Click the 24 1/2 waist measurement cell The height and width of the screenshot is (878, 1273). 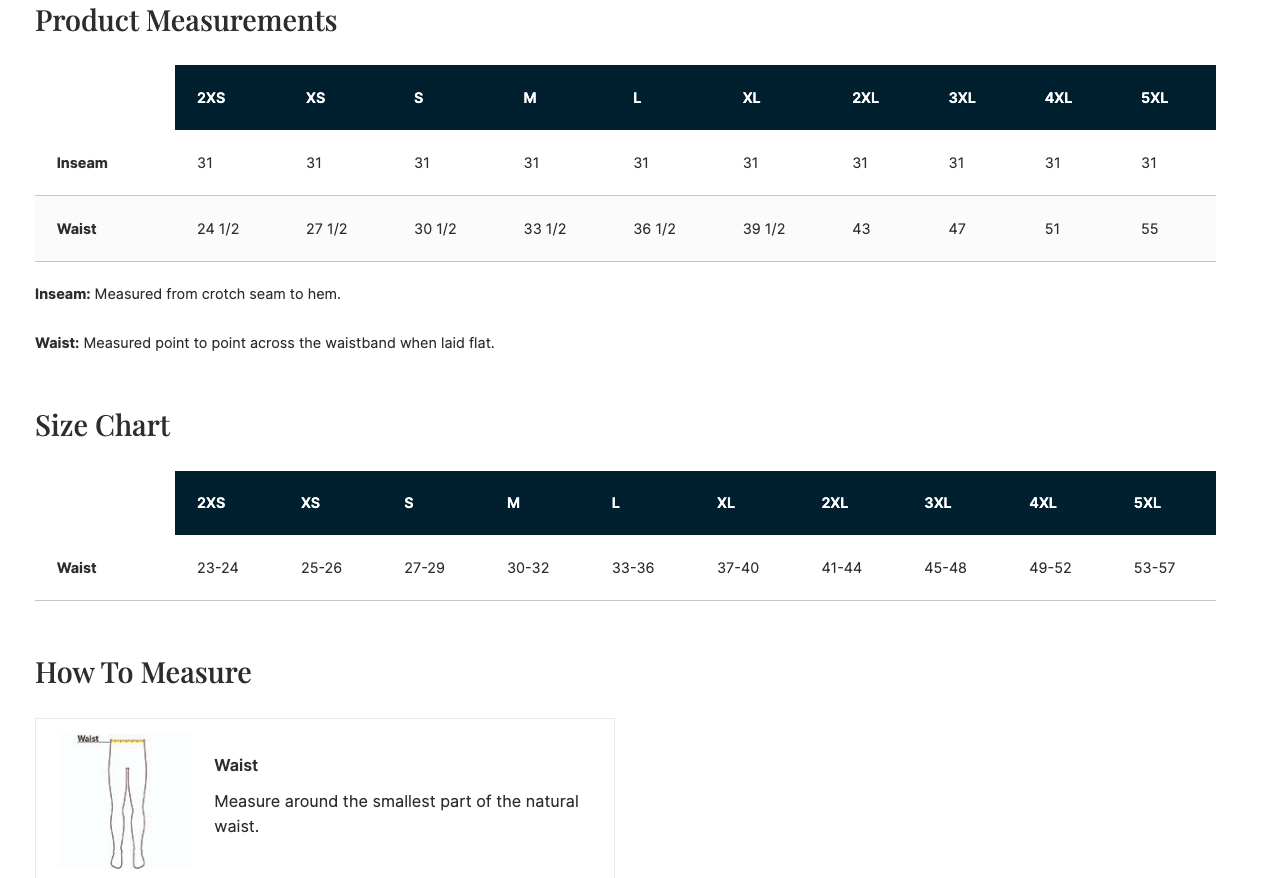[x=218, y=229]
